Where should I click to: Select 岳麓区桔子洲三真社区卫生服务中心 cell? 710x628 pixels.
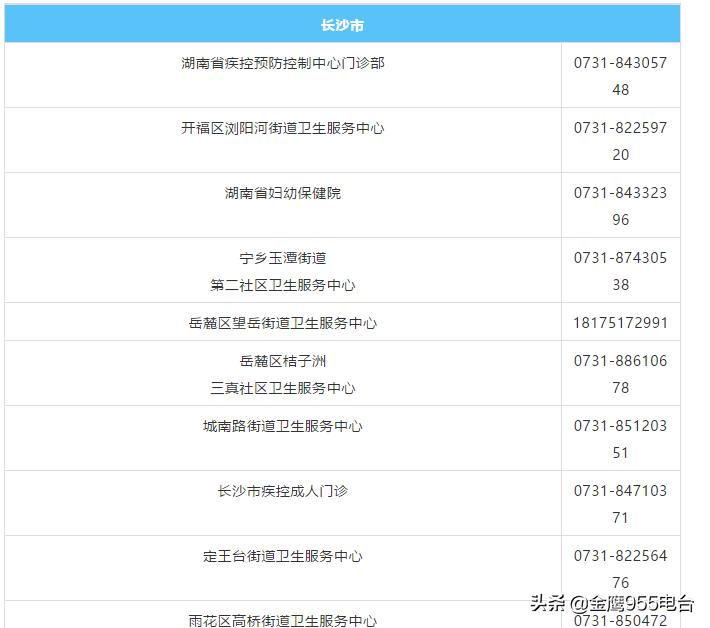click(x=283, y=374)
